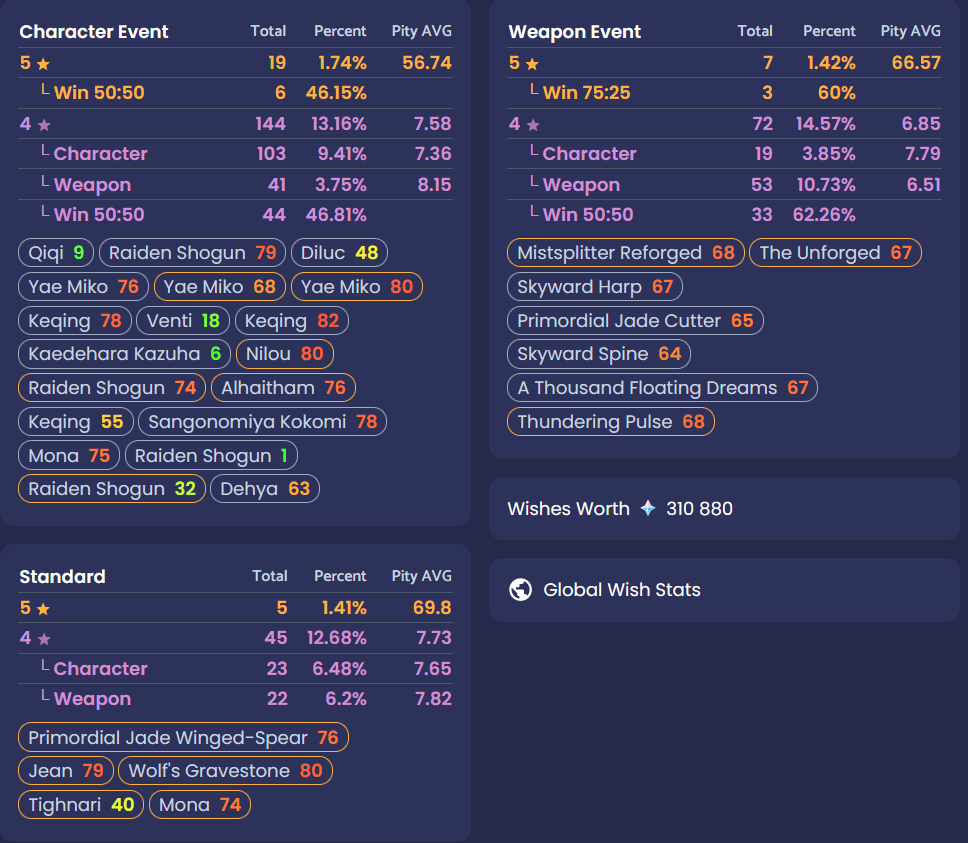Click the Wolf's Gravestone 80 tag

pyautogui.click(x=225, y=771)
